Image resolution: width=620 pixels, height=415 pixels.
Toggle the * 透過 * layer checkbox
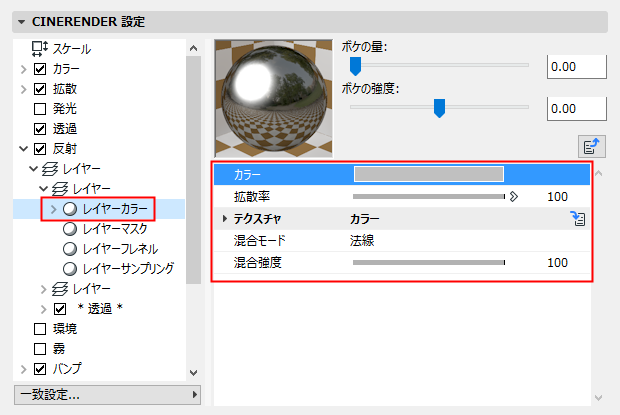60,309
